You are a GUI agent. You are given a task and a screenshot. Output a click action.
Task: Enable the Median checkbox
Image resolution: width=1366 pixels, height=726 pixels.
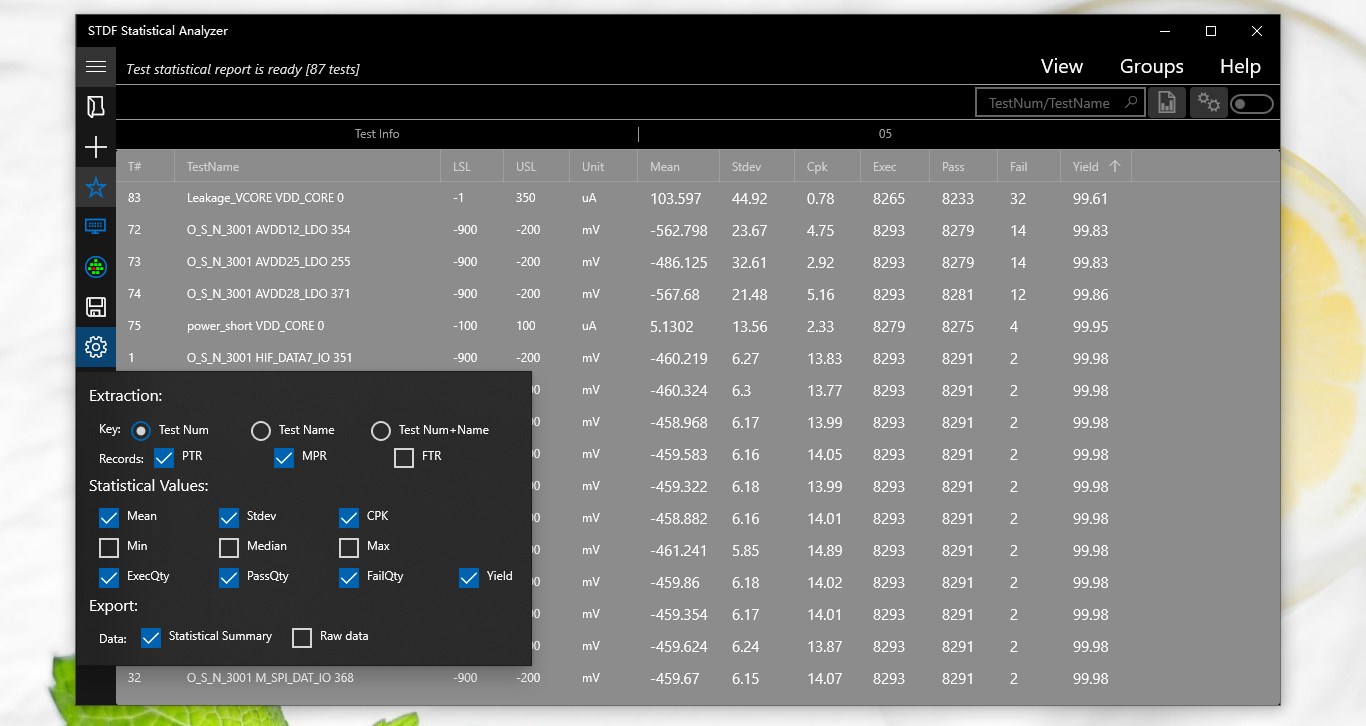tap(229, 548)
